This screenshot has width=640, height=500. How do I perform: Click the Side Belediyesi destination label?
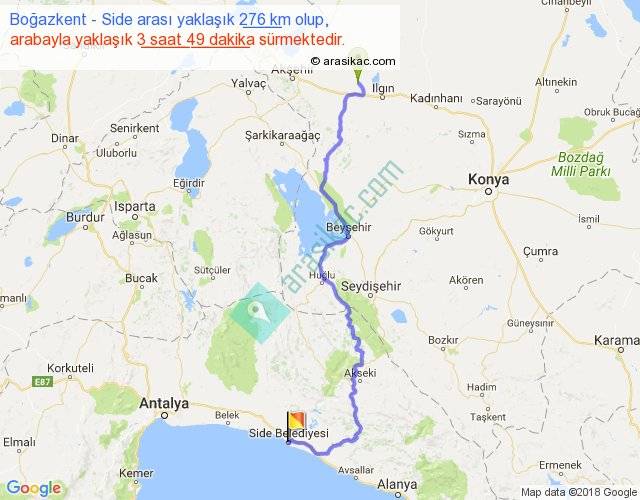(x=289, y=433)
